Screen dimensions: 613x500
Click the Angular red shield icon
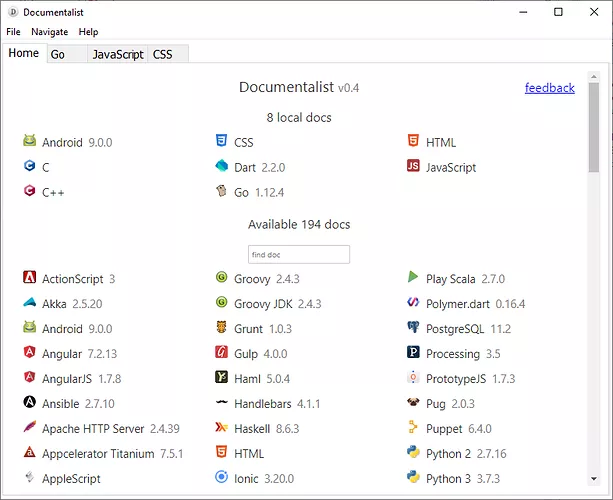30,353
